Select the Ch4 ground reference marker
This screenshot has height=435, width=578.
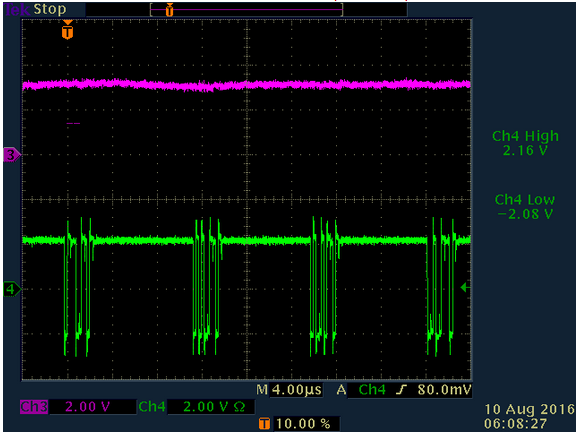pyautogui.click(x=12, y=289)
